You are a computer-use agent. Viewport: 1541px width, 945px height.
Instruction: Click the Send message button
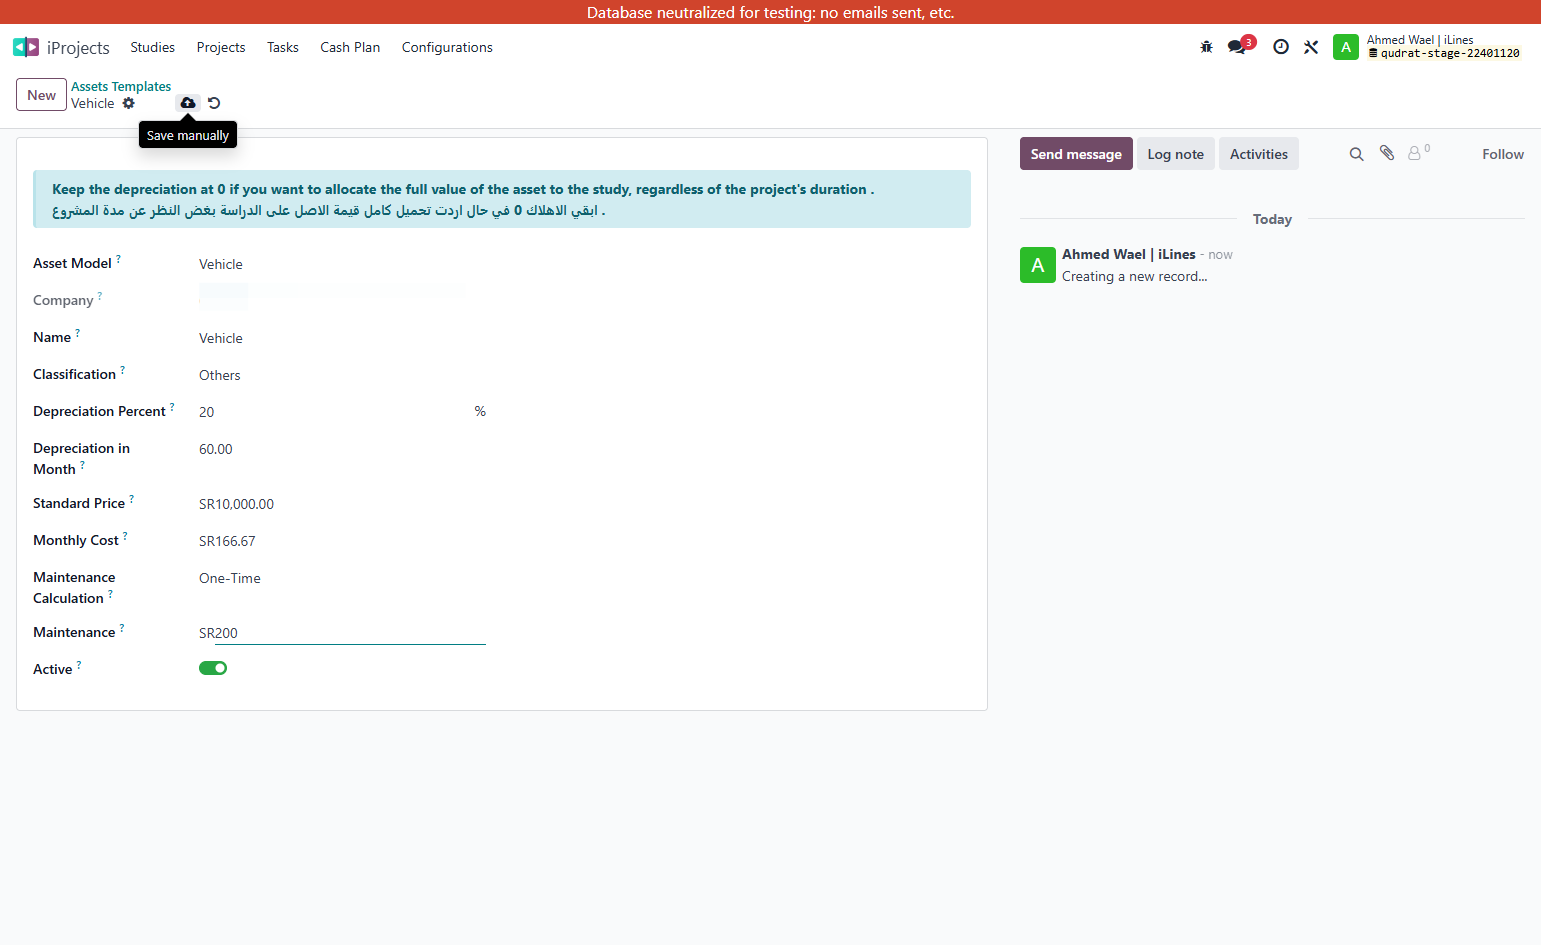(1076, 154)
